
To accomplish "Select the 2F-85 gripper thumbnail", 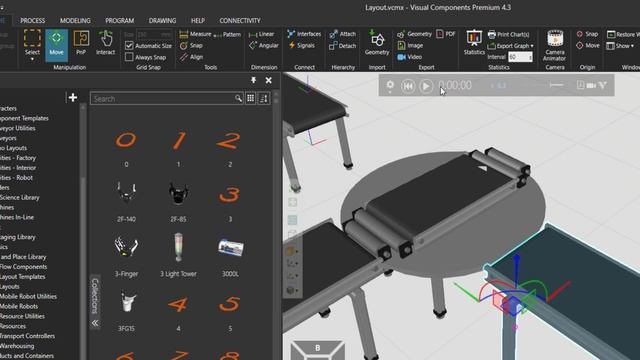I will pos(178,193).
